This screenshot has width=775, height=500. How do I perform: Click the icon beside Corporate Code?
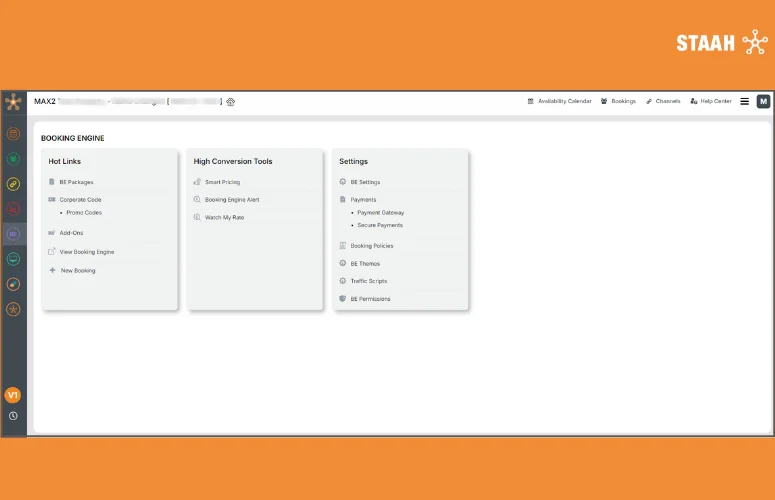click(51, 200)
